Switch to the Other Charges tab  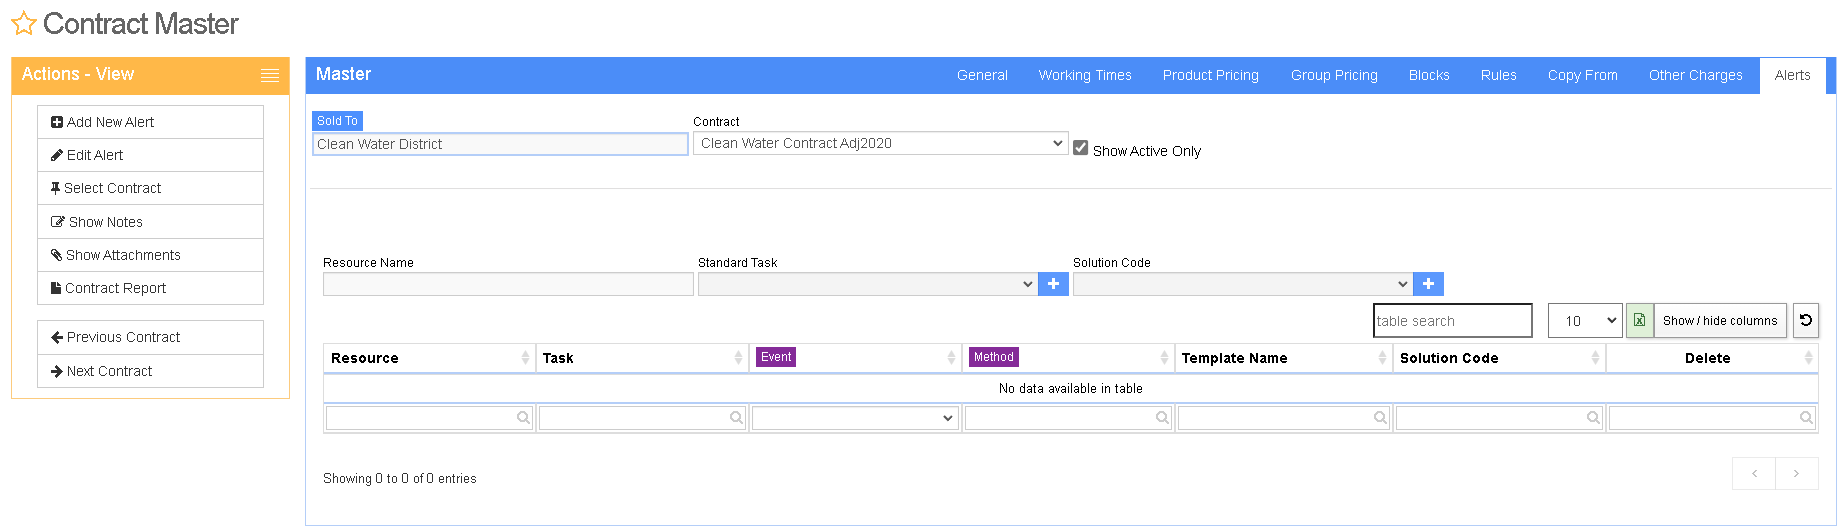point(1695,75)
